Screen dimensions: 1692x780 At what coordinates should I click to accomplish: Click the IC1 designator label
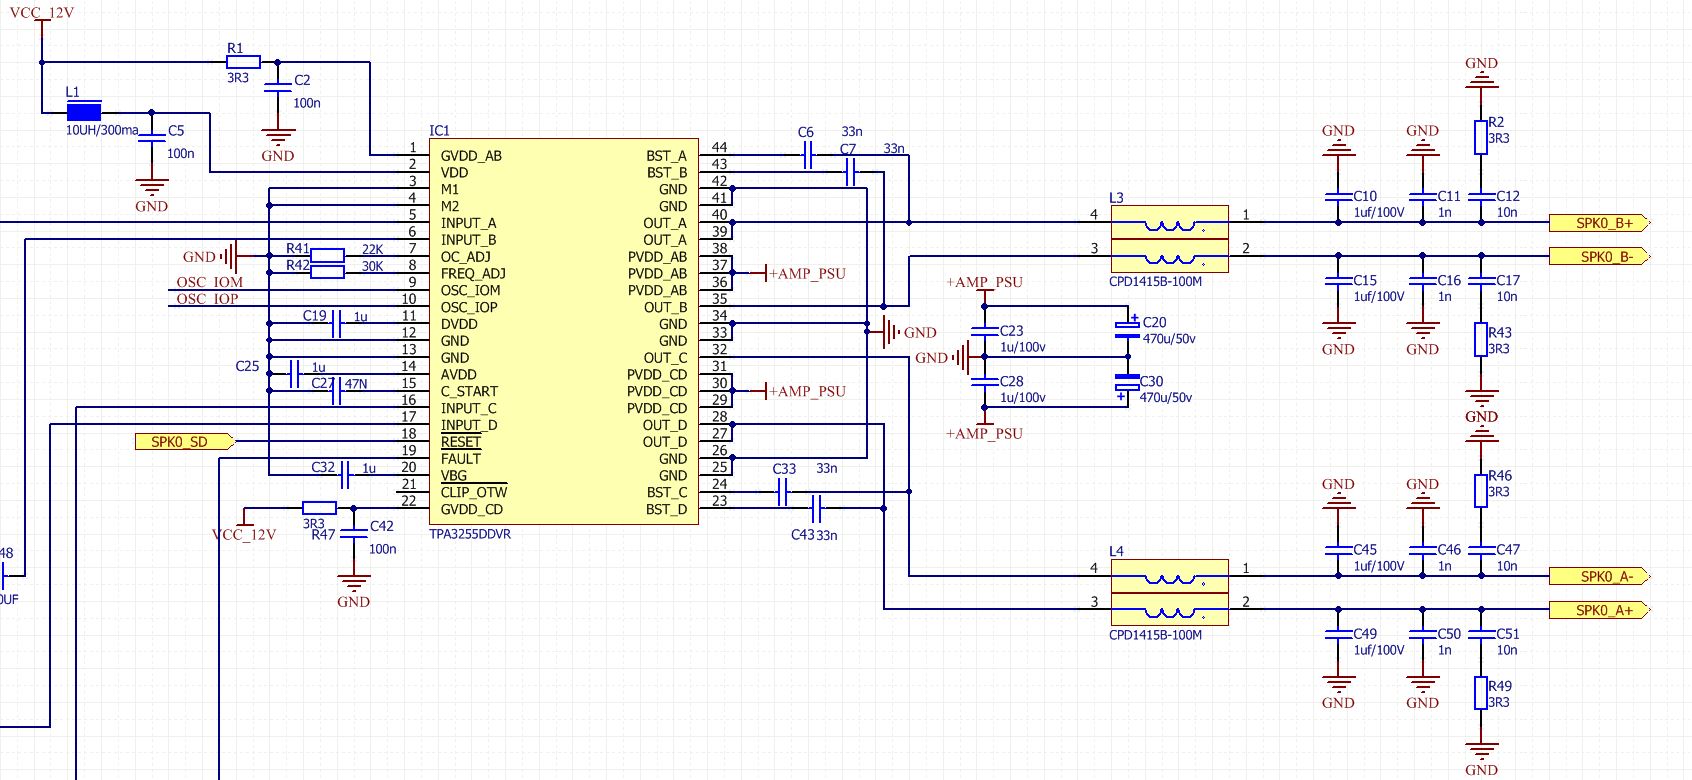(x=440, y=130)
